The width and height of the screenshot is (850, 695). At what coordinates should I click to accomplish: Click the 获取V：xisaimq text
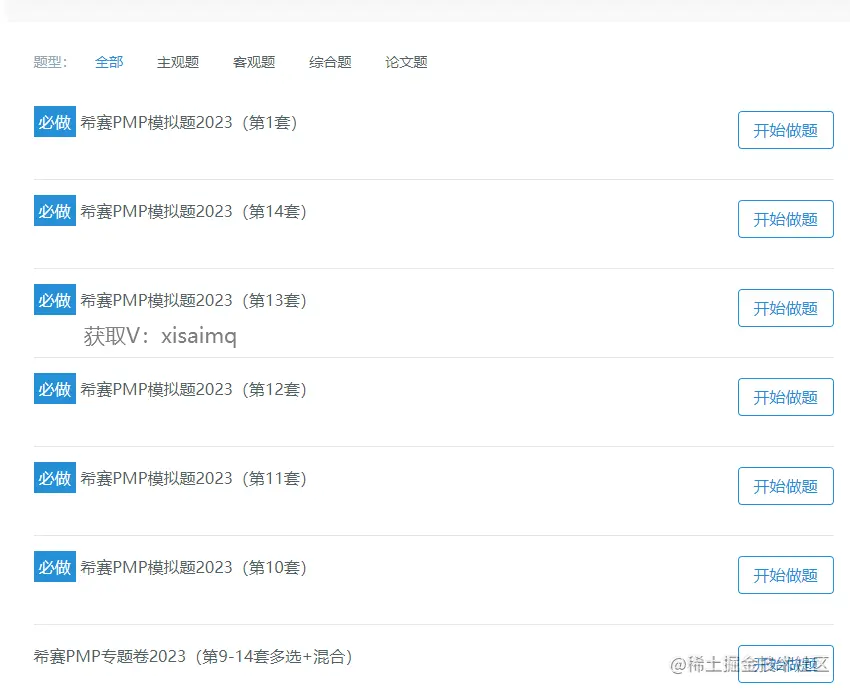(160, 336)
